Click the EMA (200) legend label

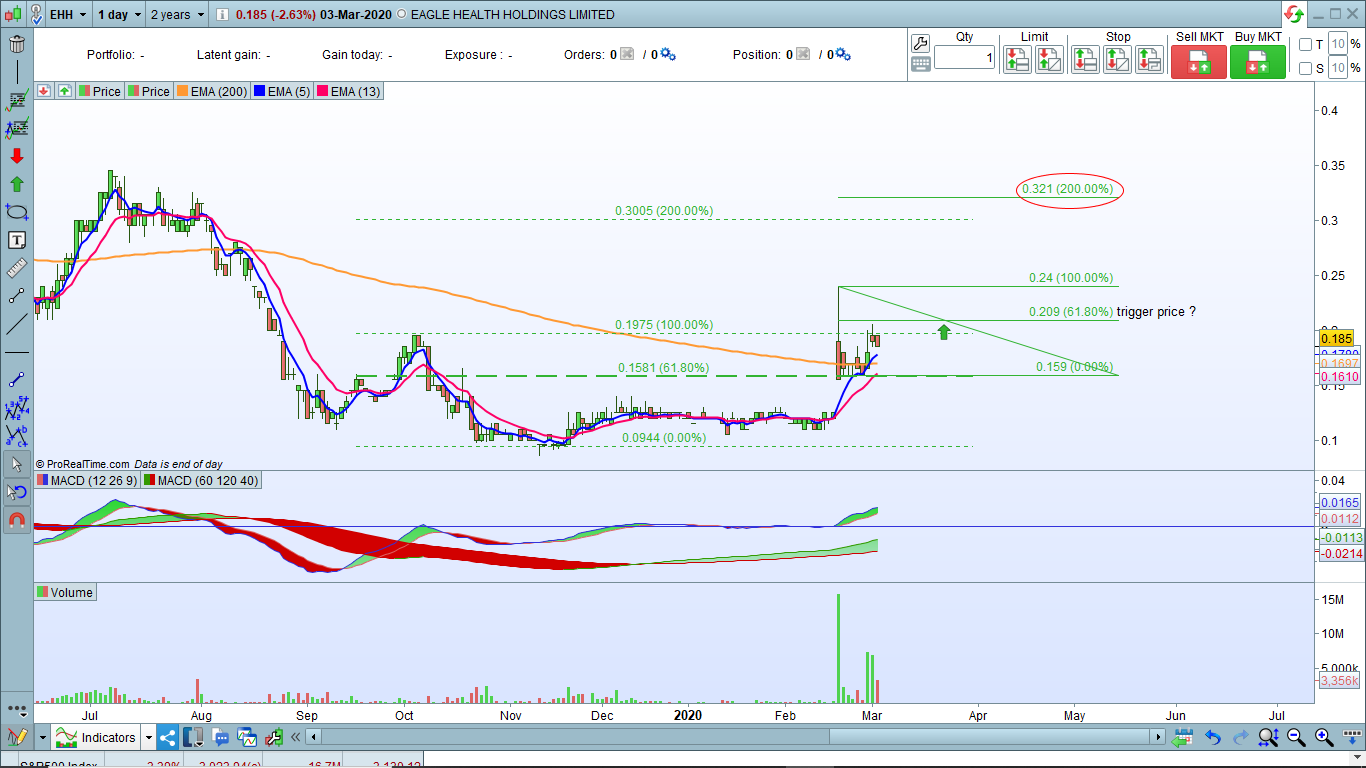[213, 91]
